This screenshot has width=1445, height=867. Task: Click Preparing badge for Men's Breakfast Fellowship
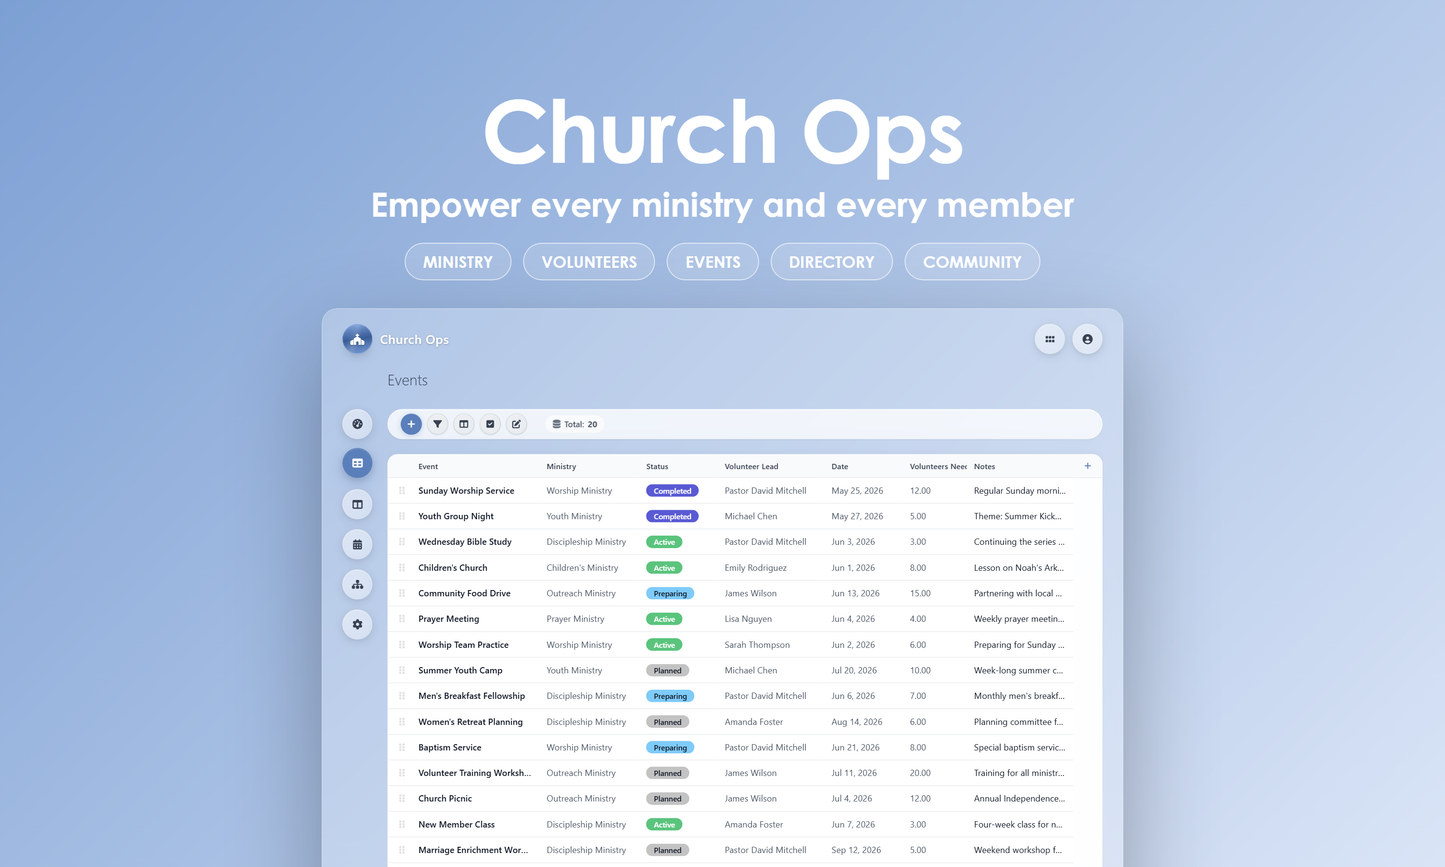point(670,696)
